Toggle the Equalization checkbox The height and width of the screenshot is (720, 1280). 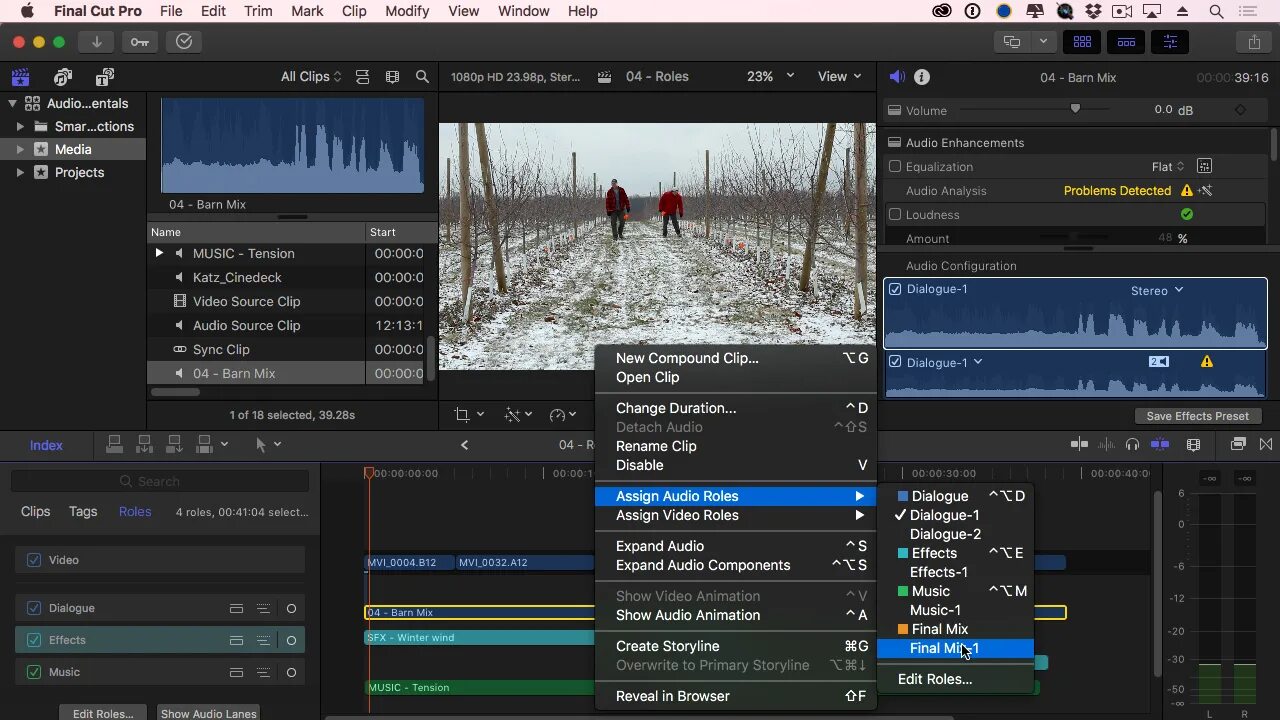coord(895,167)
